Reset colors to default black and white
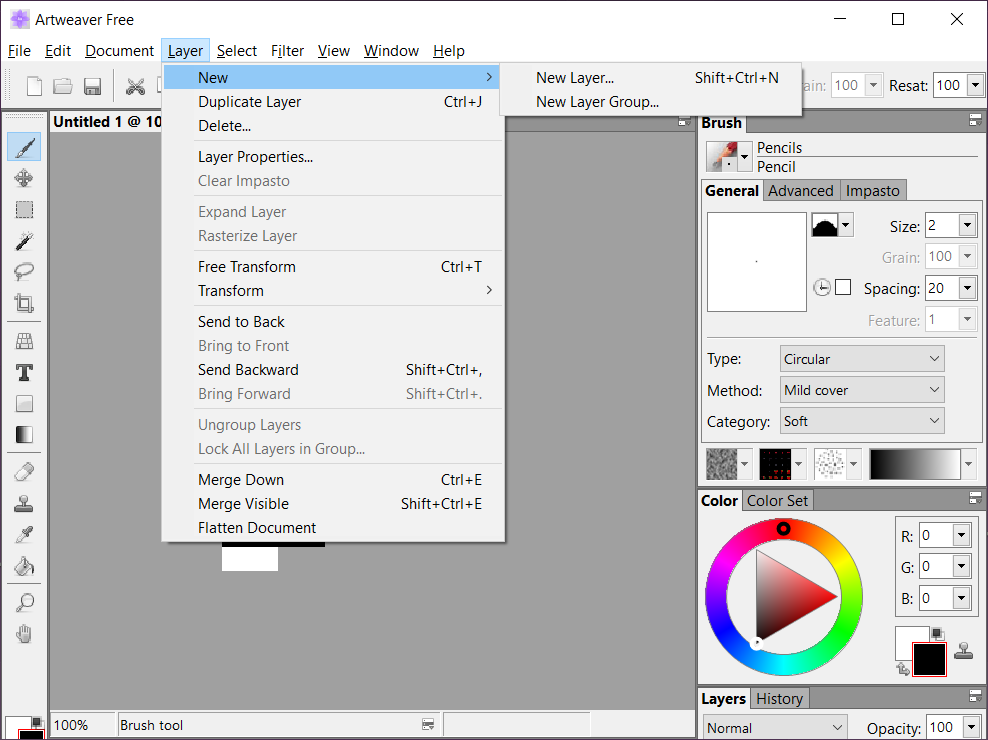The height and width of the screenshot is (740, 988). [x=938, y=633]
